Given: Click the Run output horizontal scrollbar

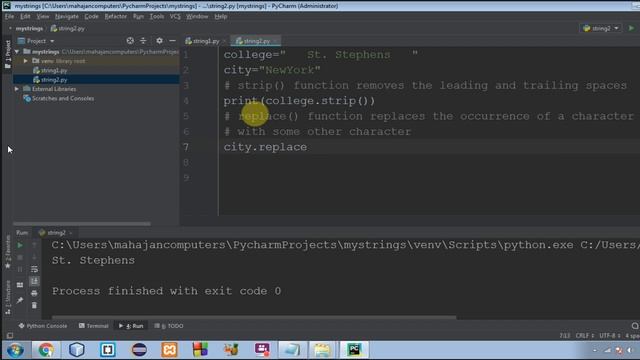Looking at the screenshot, I should pos(254,317).
